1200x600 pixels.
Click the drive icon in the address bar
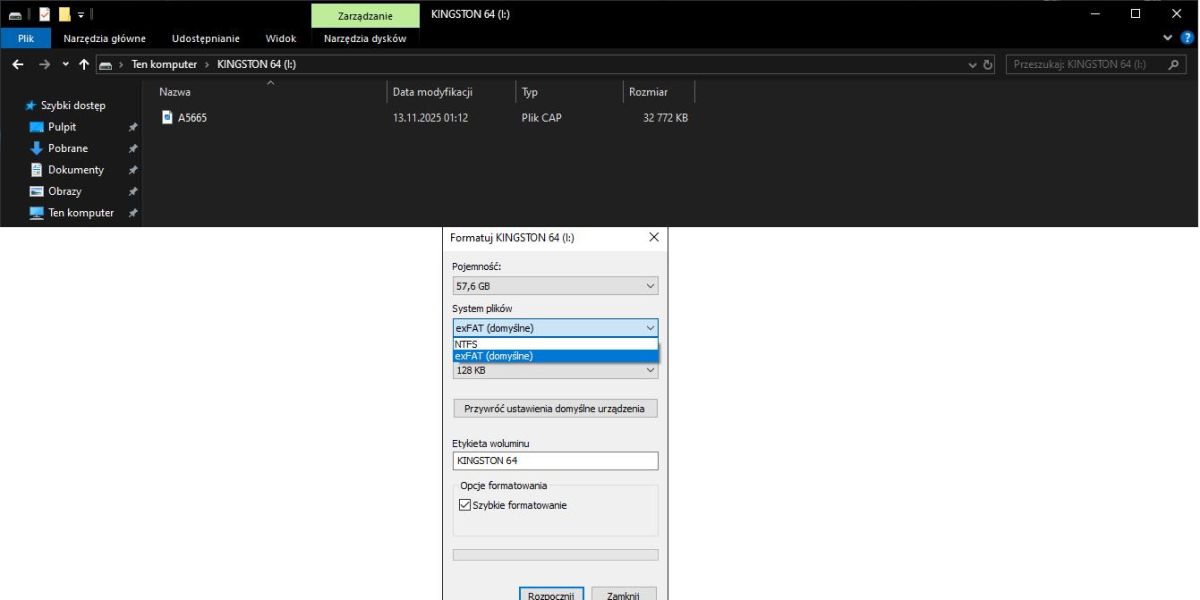point(106,65)
